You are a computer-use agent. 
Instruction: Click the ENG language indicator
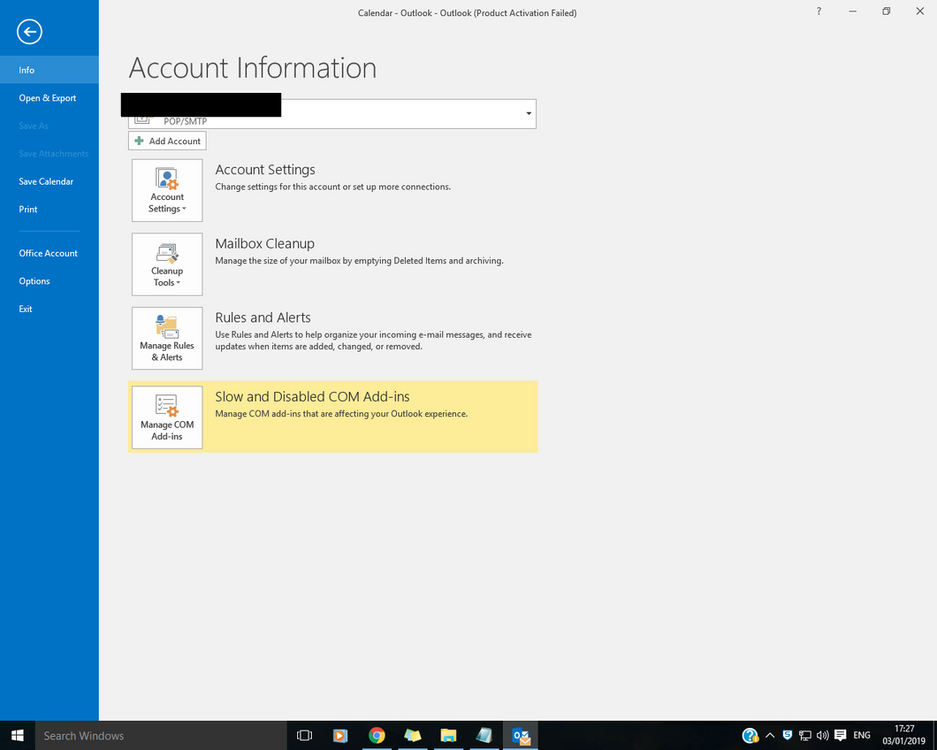point(862,735)
